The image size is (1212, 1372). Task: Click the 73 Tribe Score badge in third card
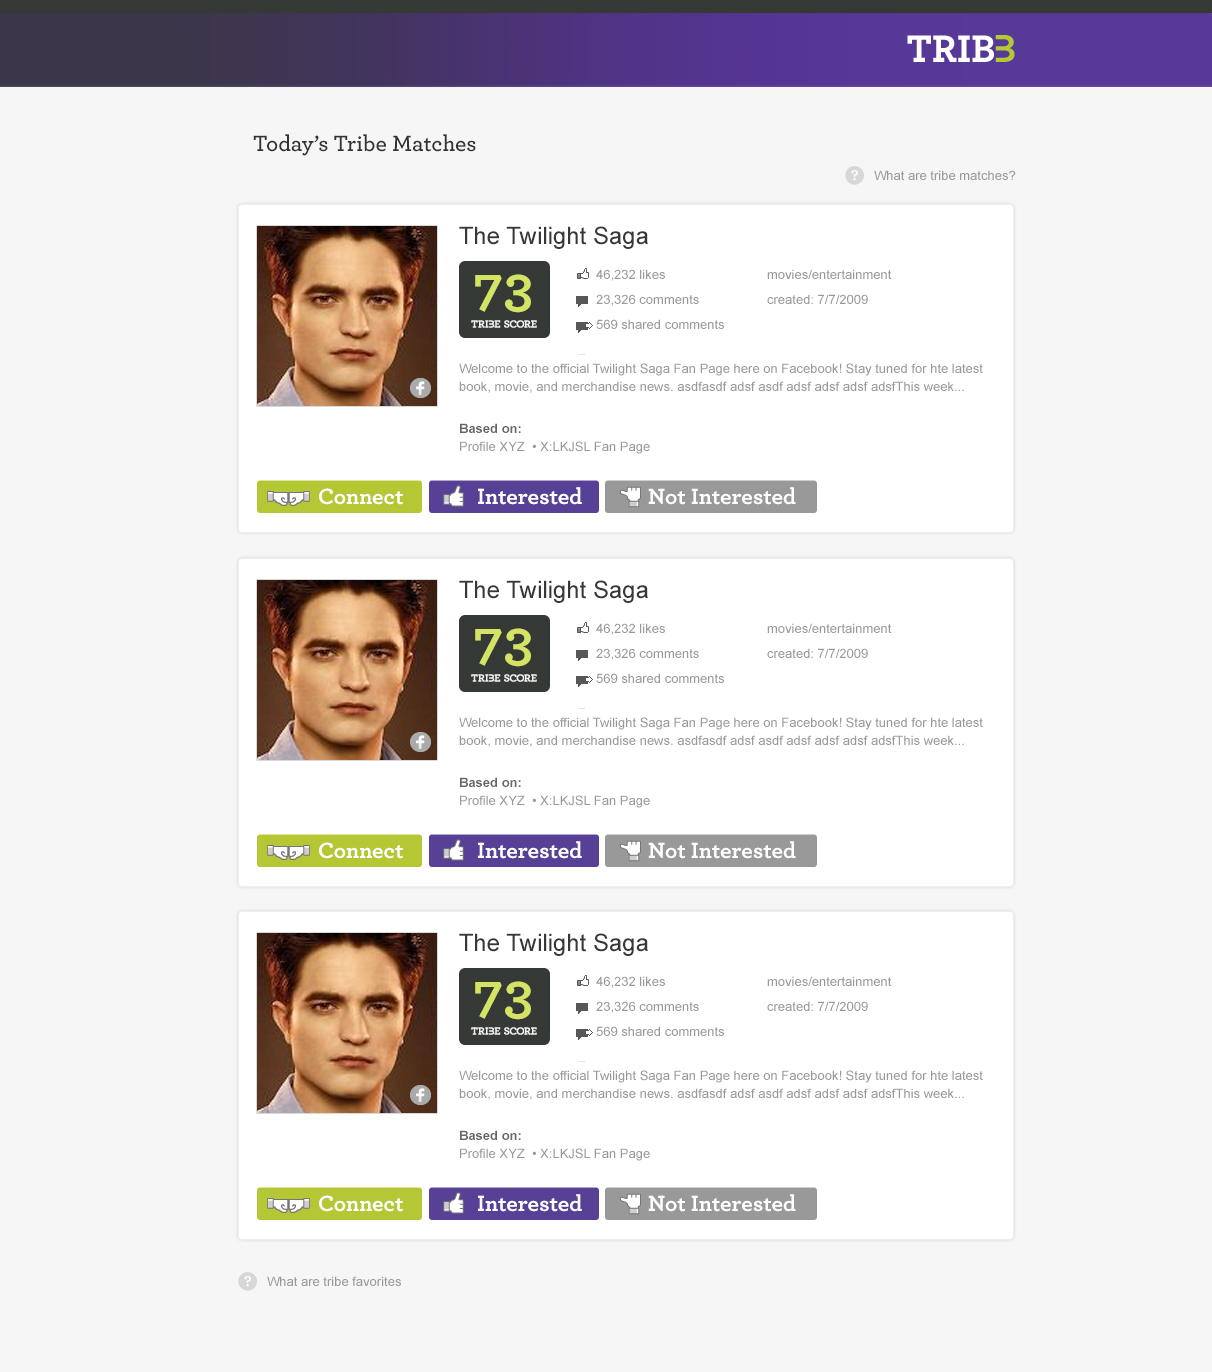(x=504, y=1006)
